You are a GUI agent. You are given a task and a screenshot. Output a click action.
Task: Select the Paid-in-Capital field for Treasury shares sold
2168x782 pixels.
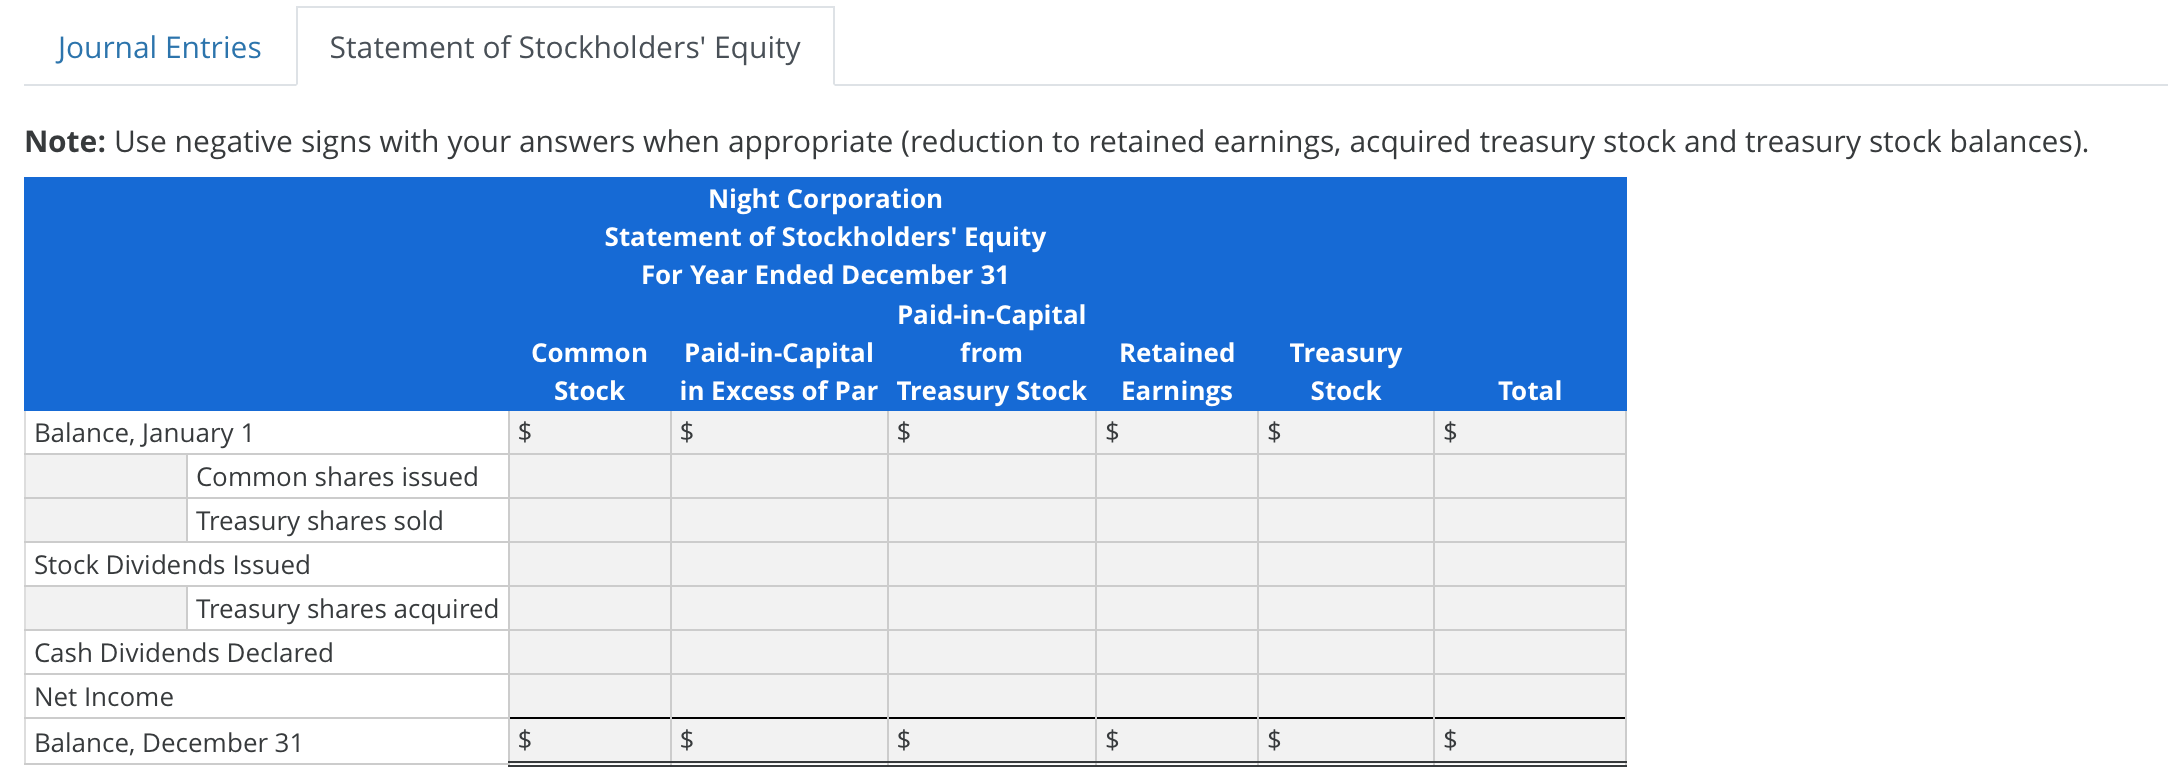pyautogui.click(x=780, y=520)
